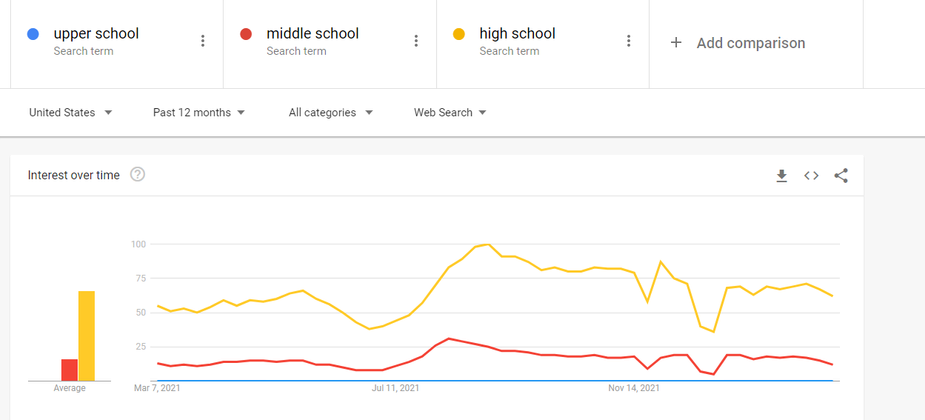Open embed code for the chart
The width and height of the screenshot is (925, 420).
click(x=811, y=176)
